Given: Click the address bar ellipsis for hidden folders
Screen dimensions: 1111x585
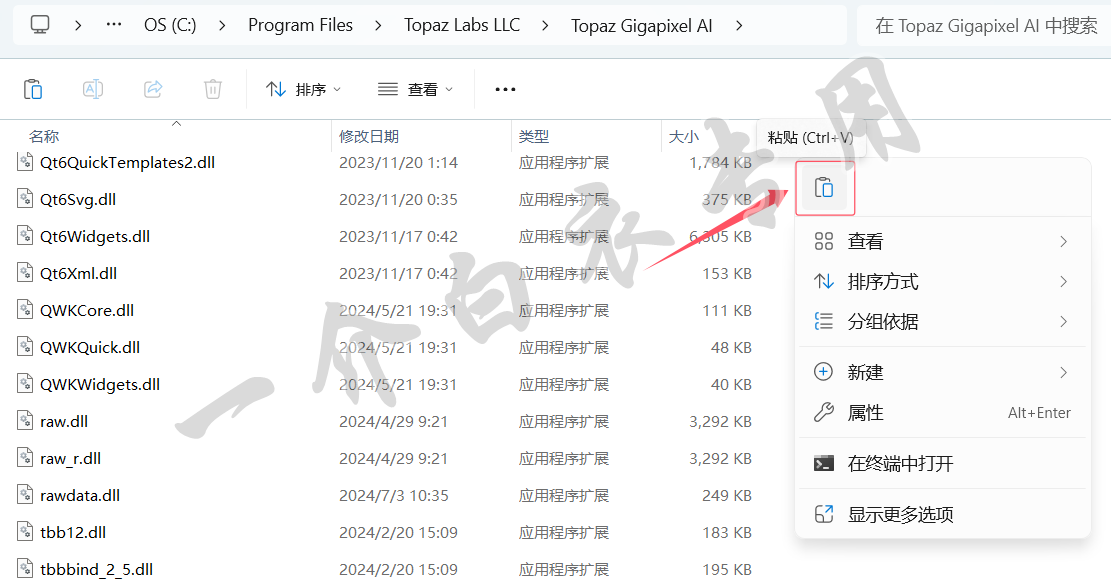Looking at the screenshot, I should 113,25.
